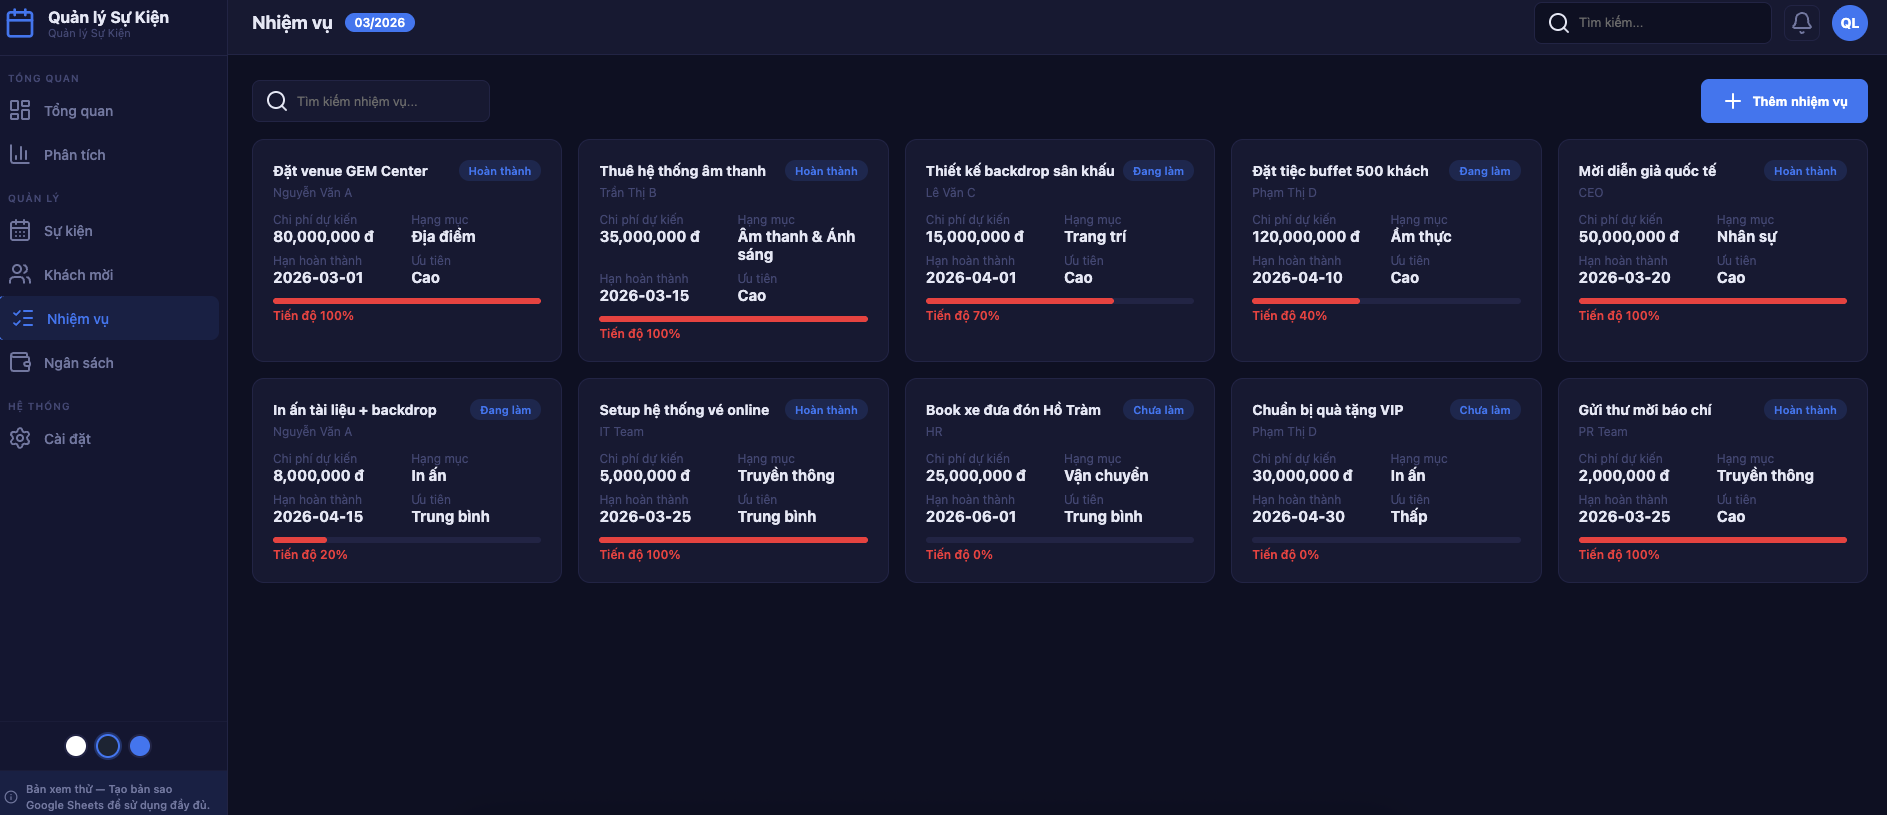Click the task search magnifier icon
Viewport: 1887px width, 815px height.
click(277, 101)
